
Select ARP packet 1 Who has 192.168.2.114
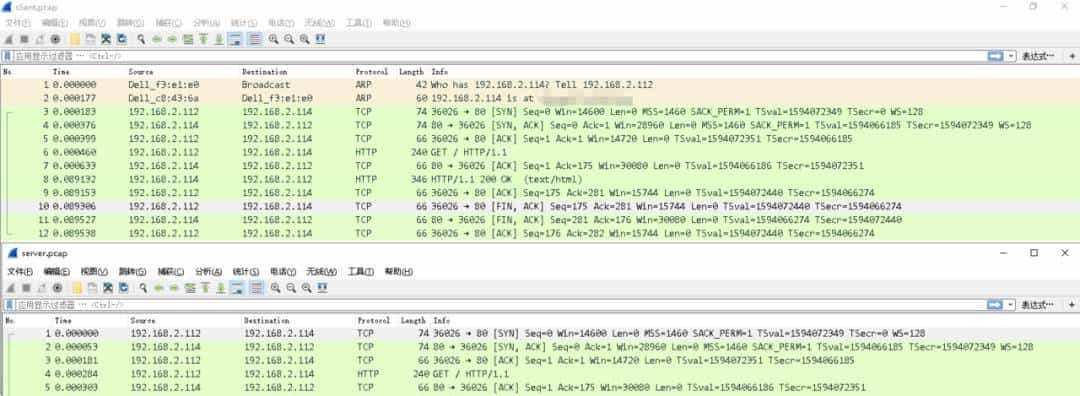540,85
